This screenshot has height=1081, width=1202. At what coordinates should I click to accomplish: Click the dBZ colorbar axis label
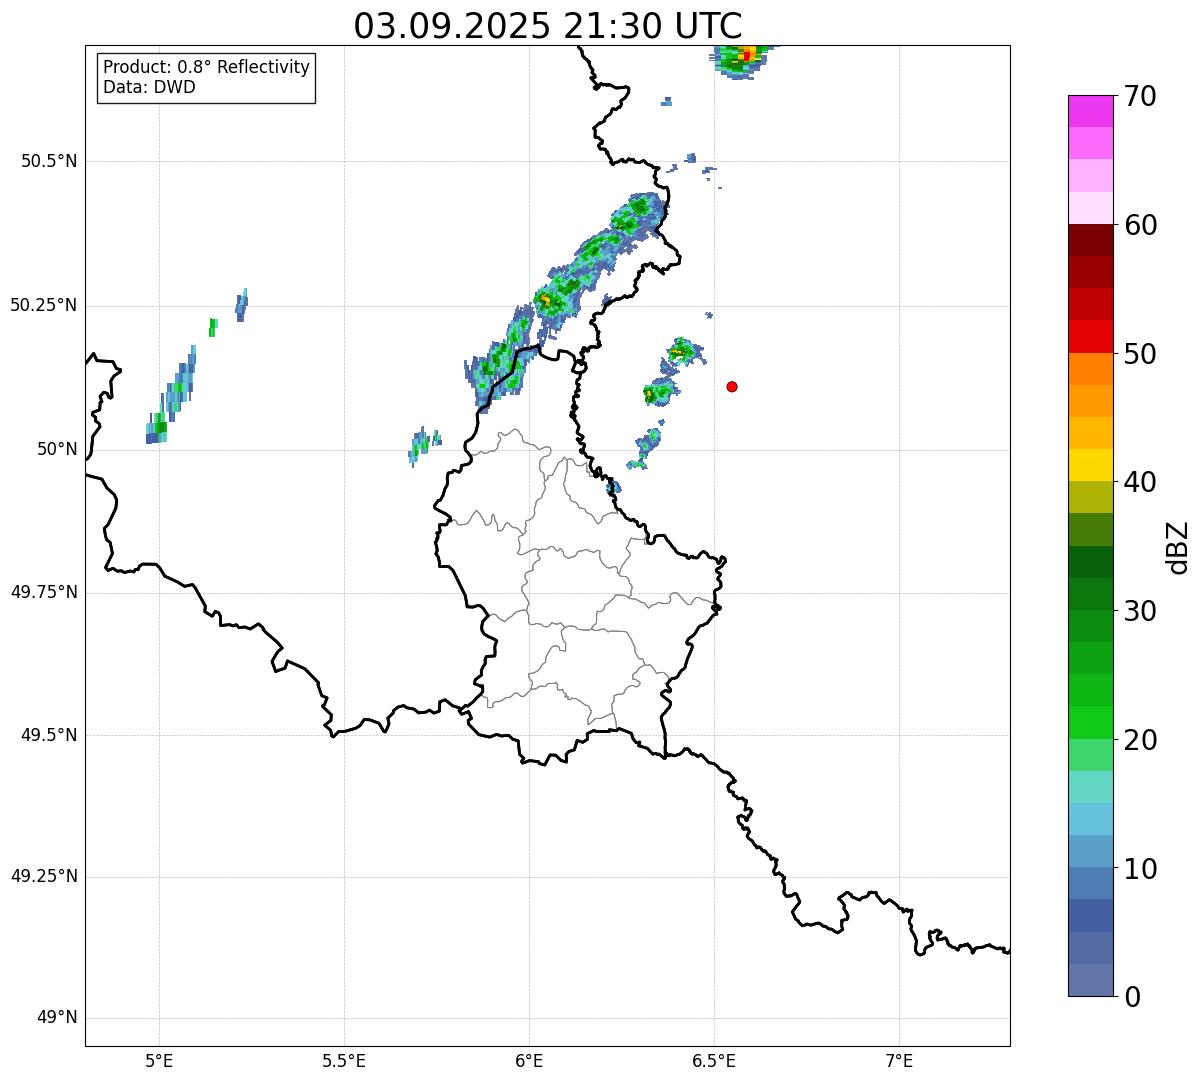(x=1178, y=547)
